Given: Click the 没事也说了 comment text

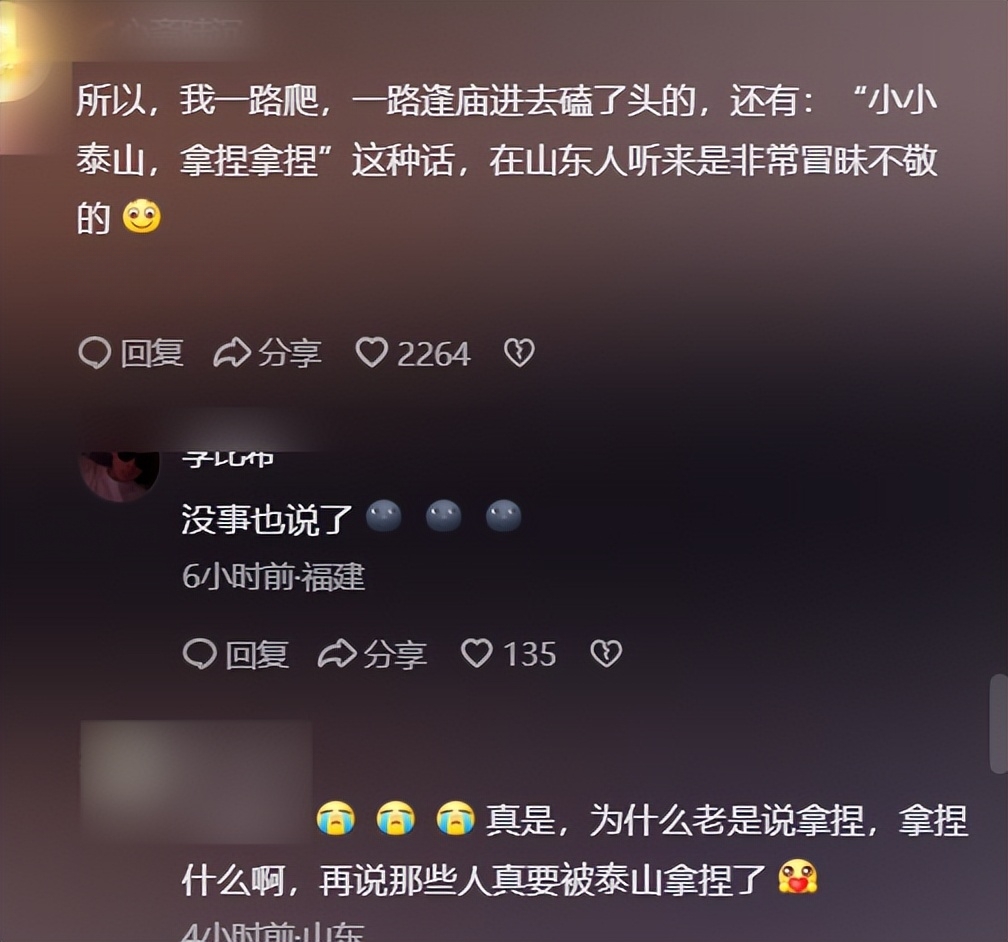Looking at the screenshot, I should [x=267, y=518].
